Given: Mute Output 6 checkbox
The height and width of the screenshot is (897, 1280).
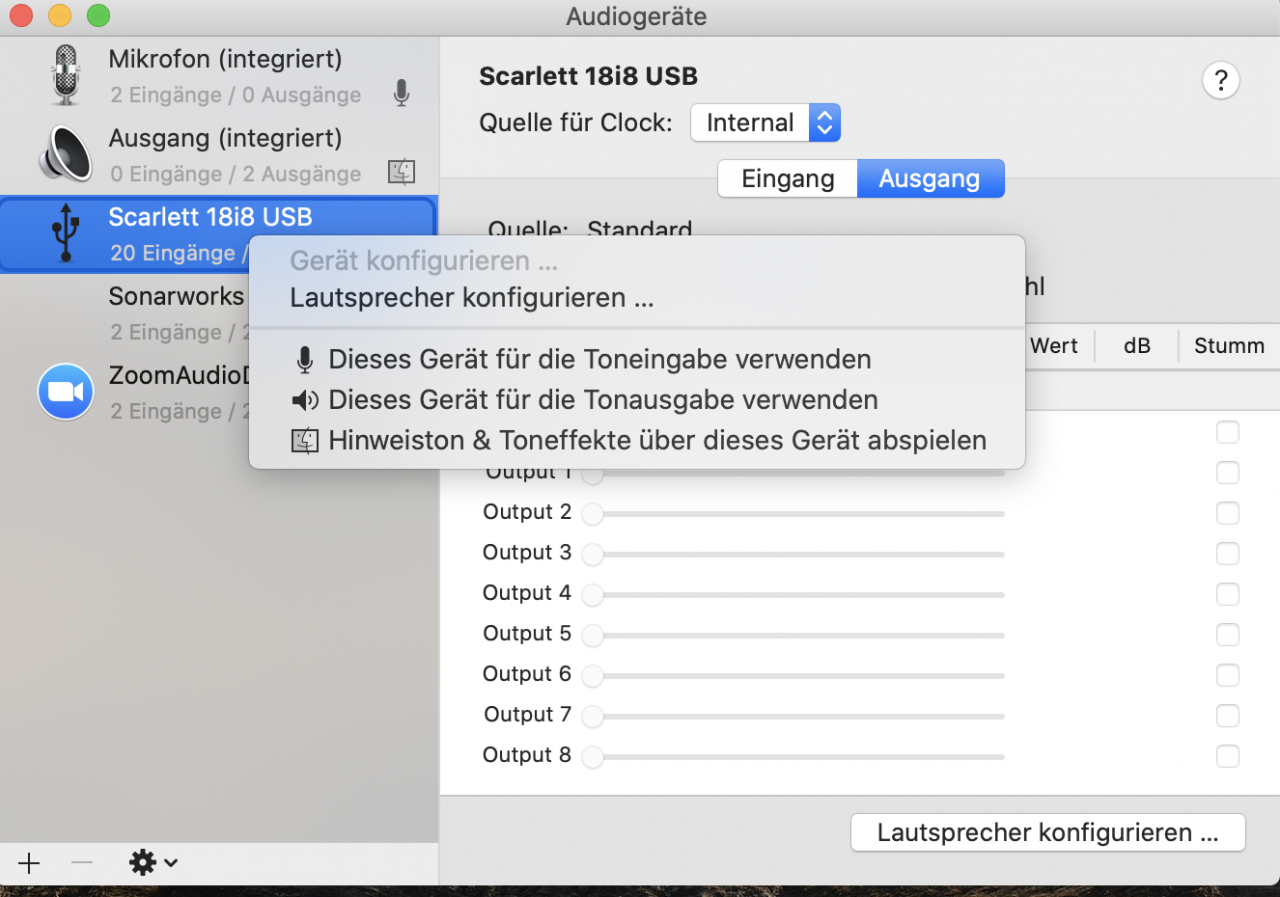Looking at the screenshot, I should (x=1227, y=675).
